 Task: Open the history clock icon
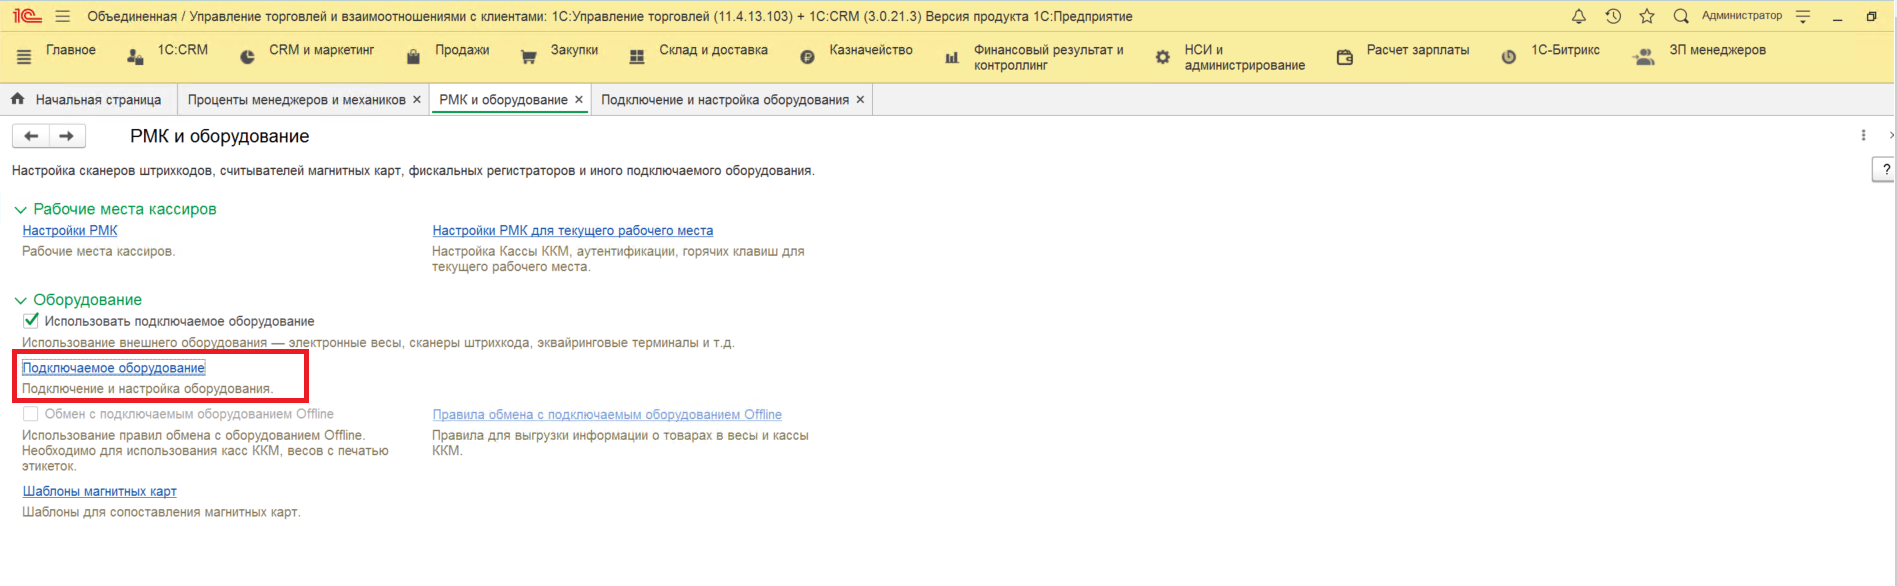click(1612, 17)
